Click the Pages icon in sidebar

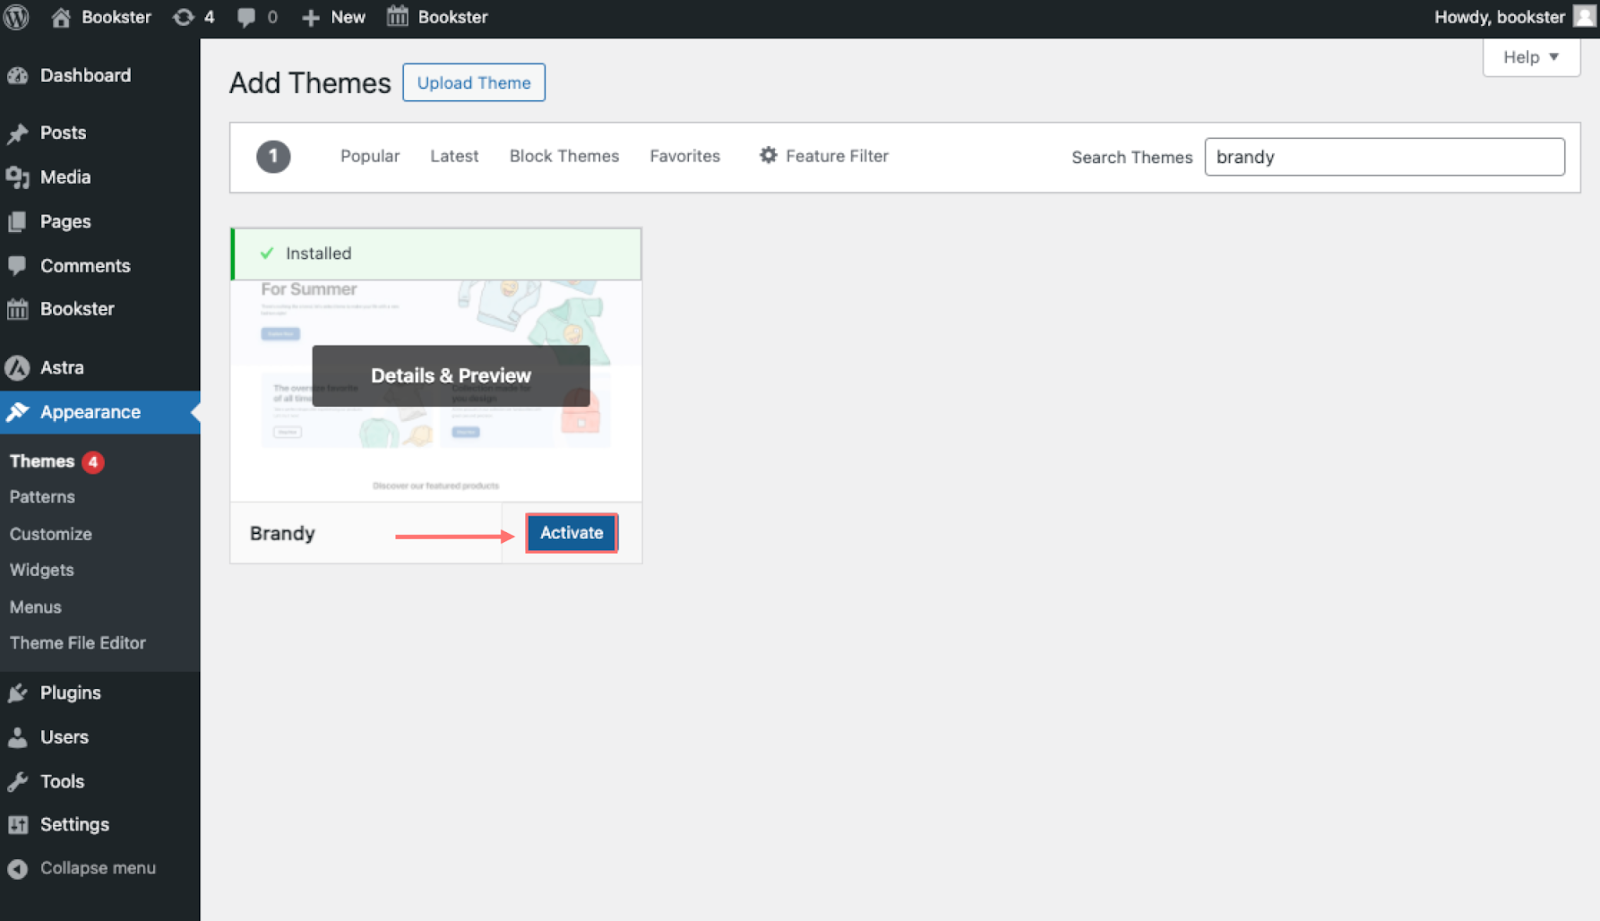click(17, 222)
